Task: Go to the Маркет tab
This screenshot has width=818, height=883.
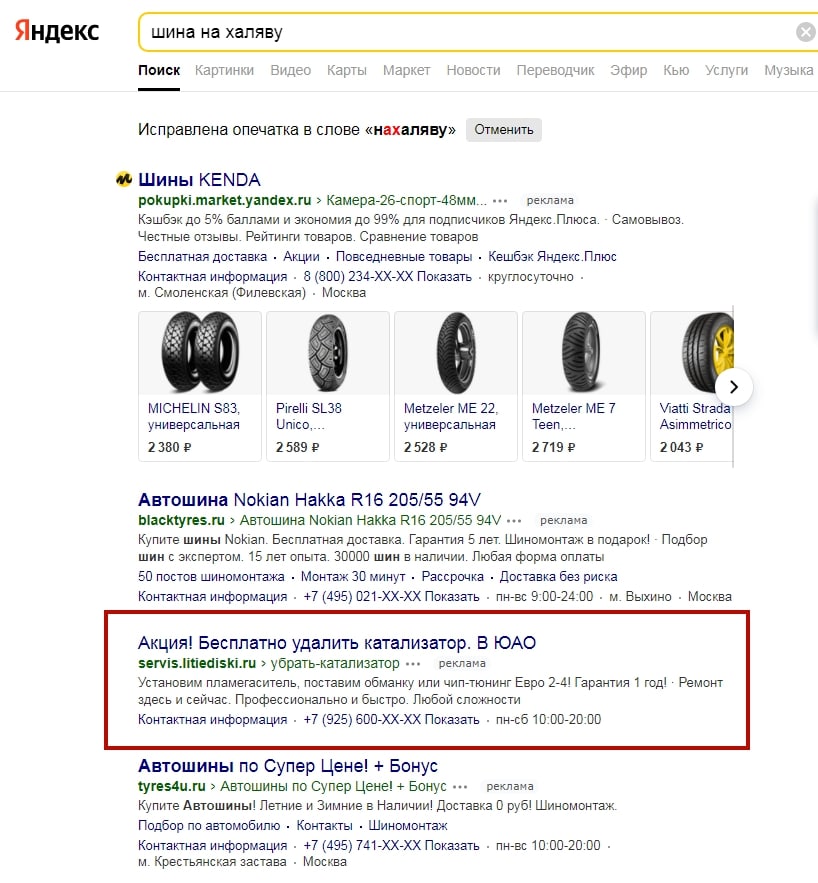Action: pyautogui.click(x=406, y=70)
